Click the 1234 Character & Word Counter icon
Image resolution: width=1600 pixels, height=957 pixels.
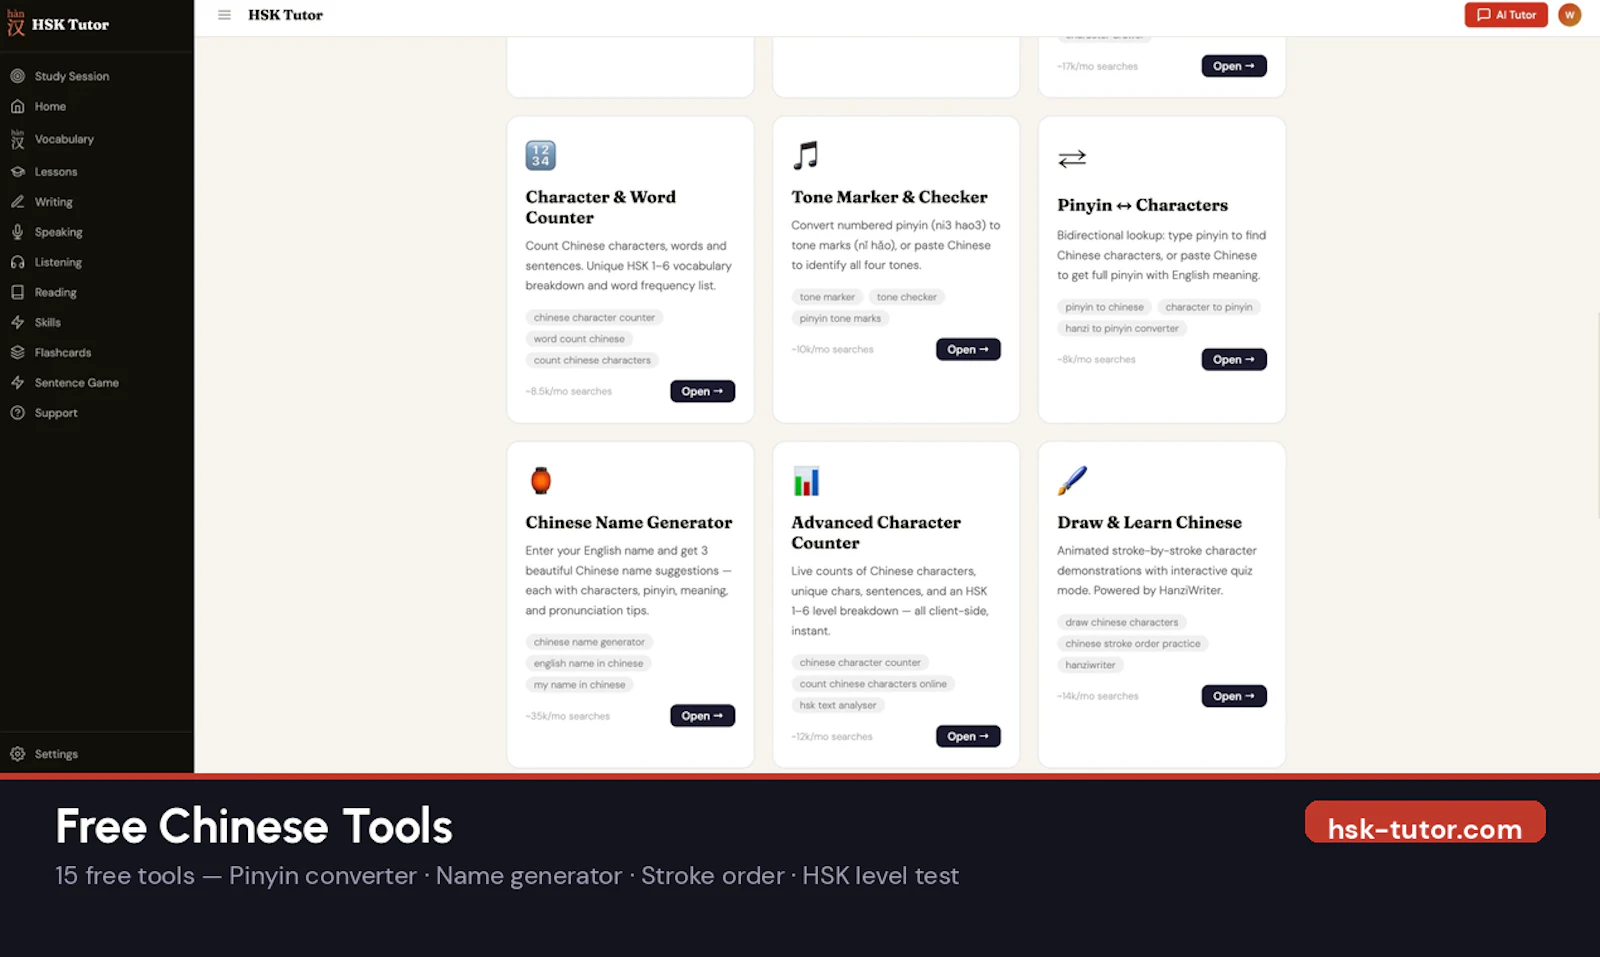540,155
